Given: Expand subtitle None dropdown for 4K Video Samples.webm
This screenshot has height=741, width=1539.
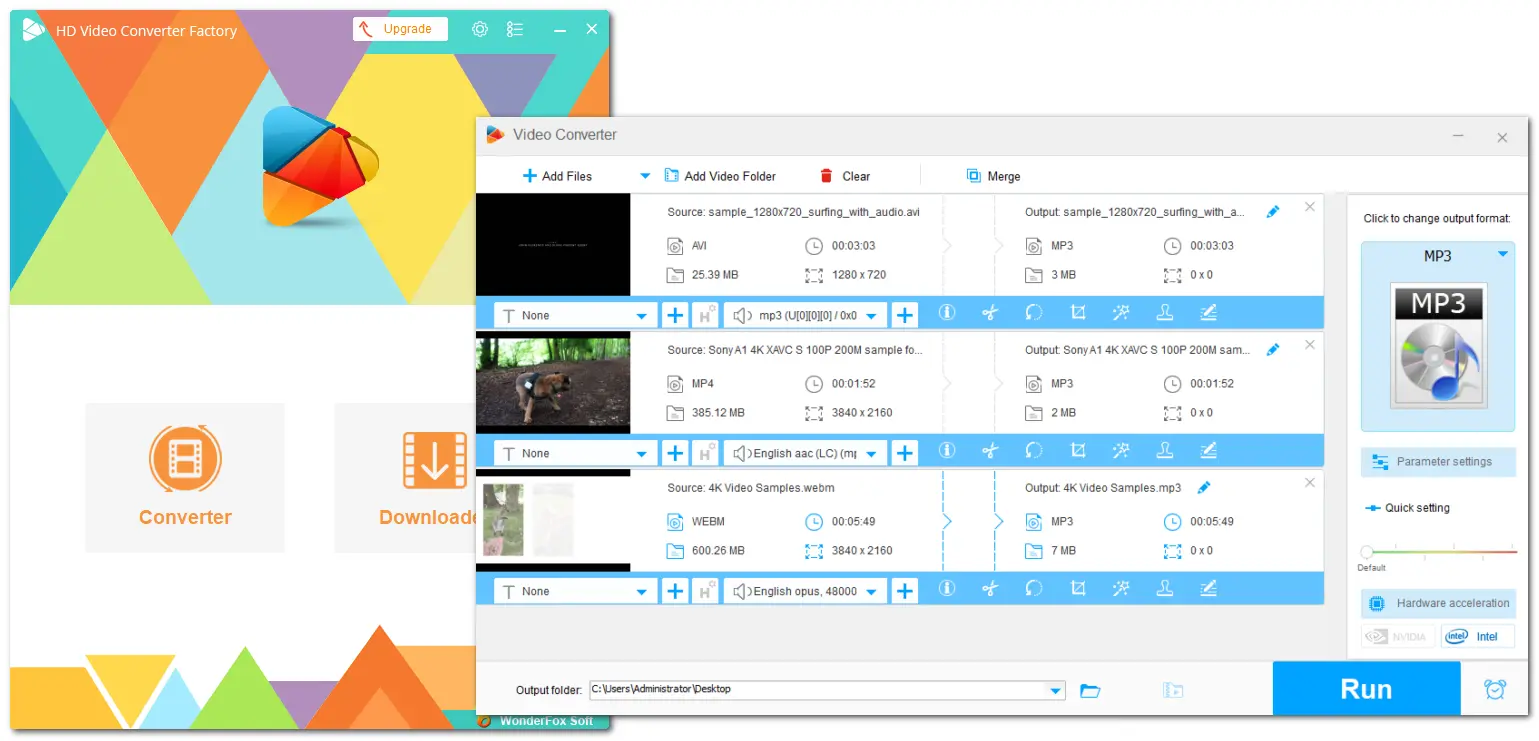Looking at the screenshot, I should pos(642,592).
